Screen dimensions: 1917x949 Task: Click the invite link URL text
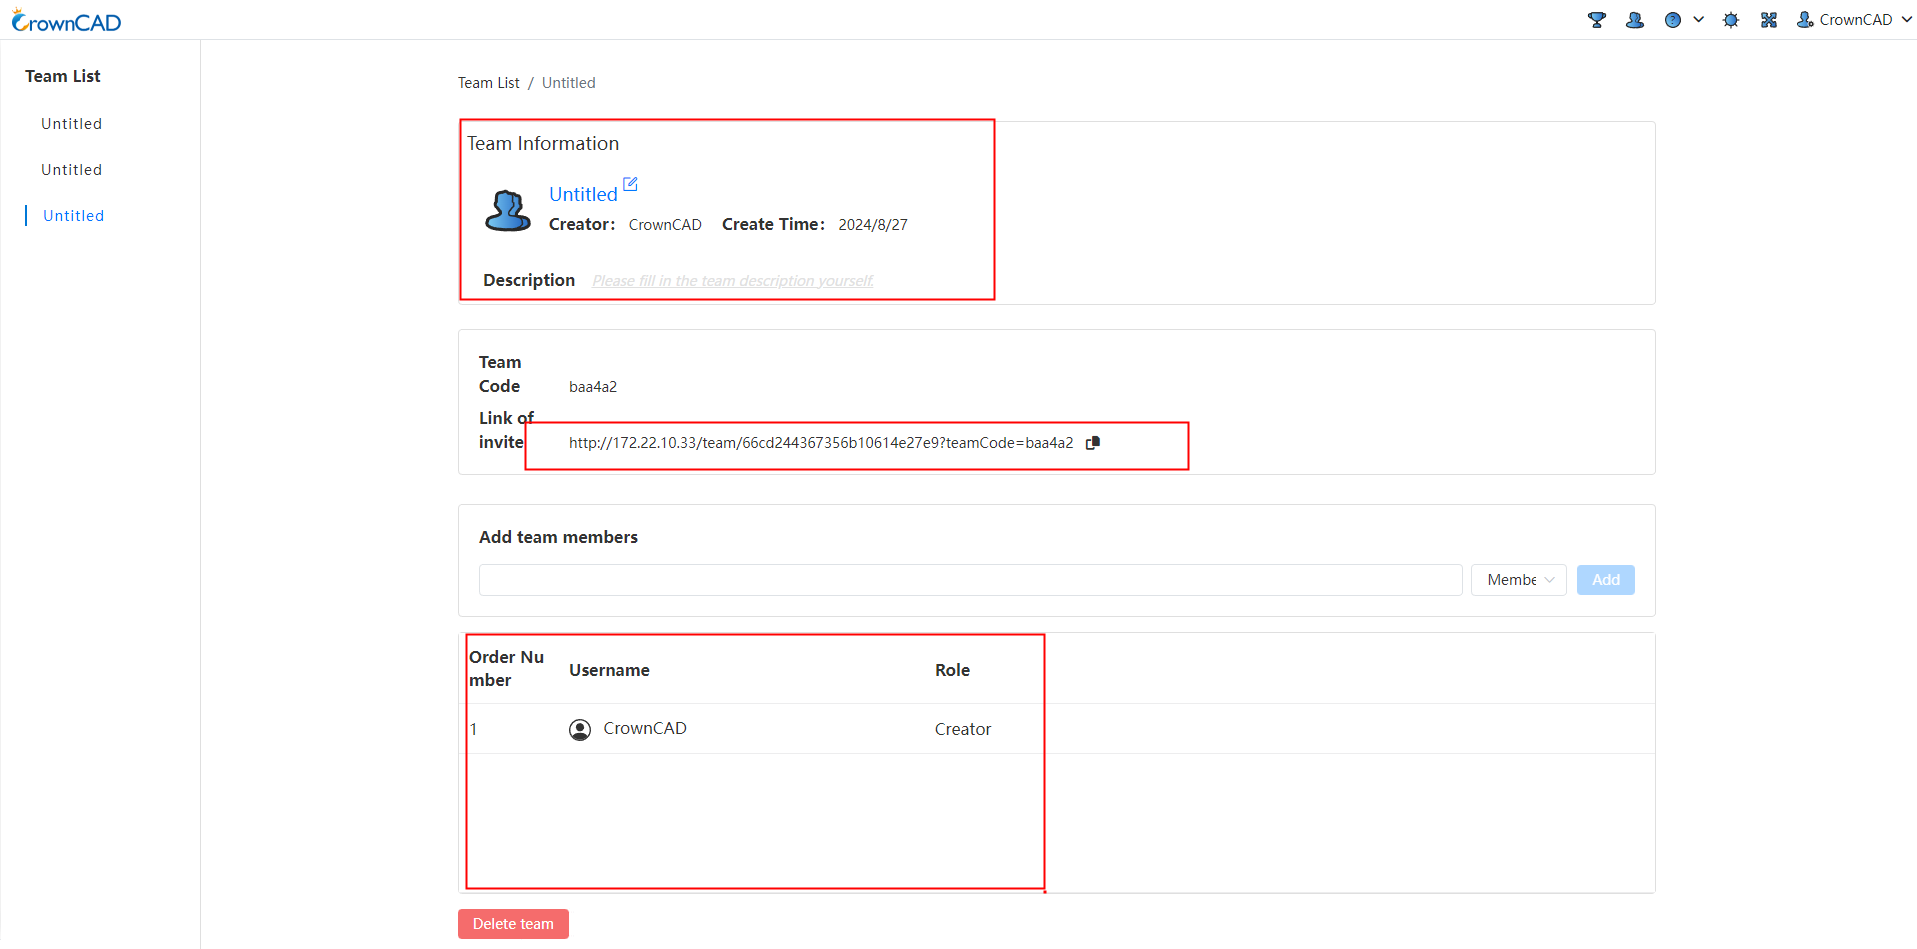click(821, 443)
